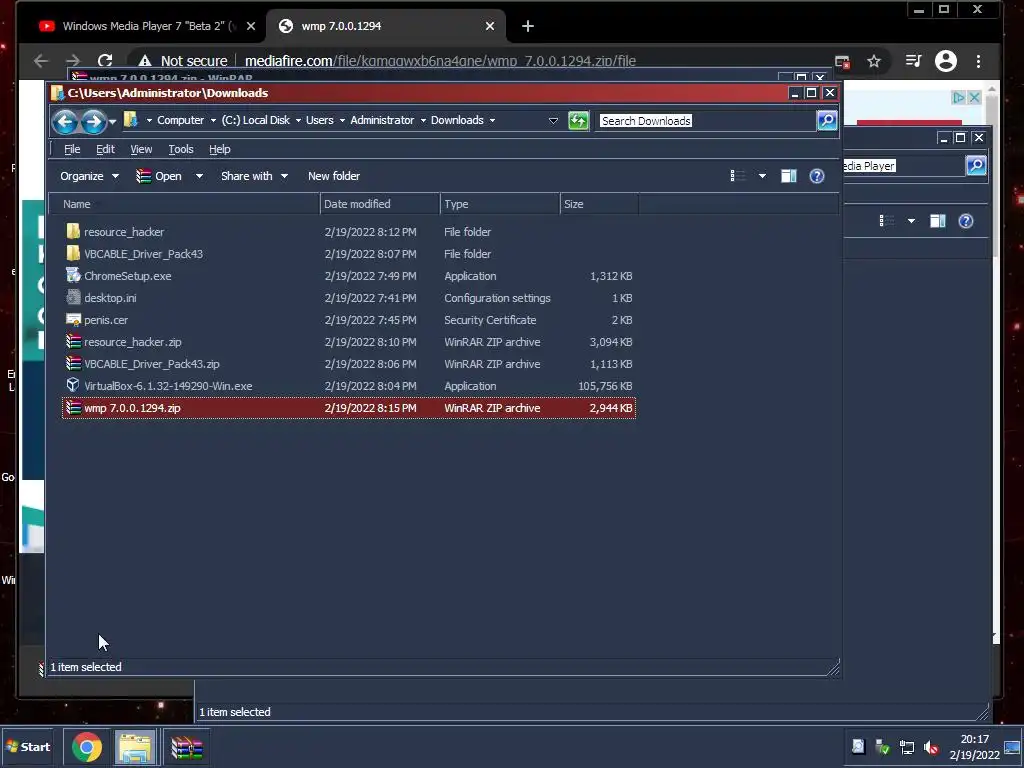Open the Share with dropdown
1024x768 pixels.
coord(254,176)
